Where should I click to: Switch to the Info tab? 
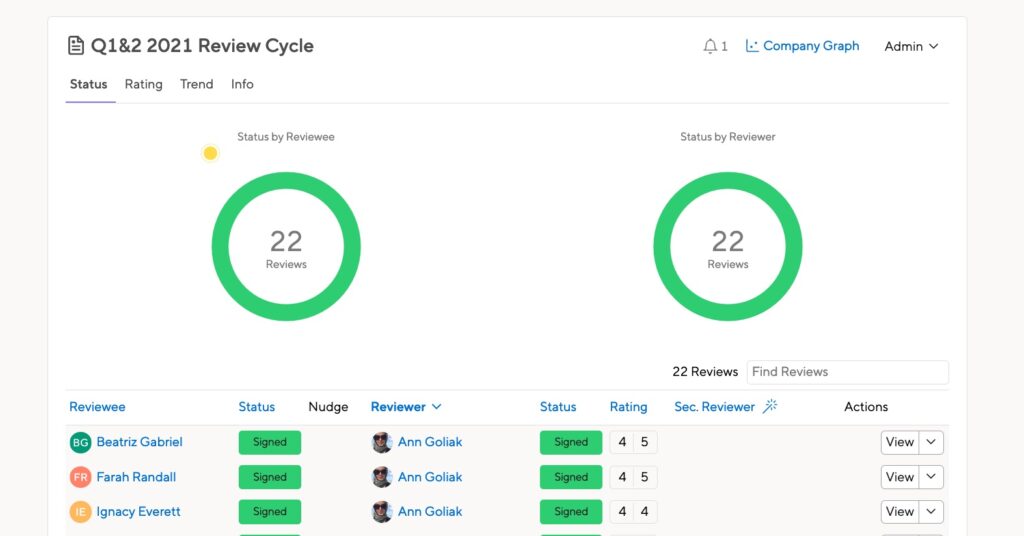point(242,84)
